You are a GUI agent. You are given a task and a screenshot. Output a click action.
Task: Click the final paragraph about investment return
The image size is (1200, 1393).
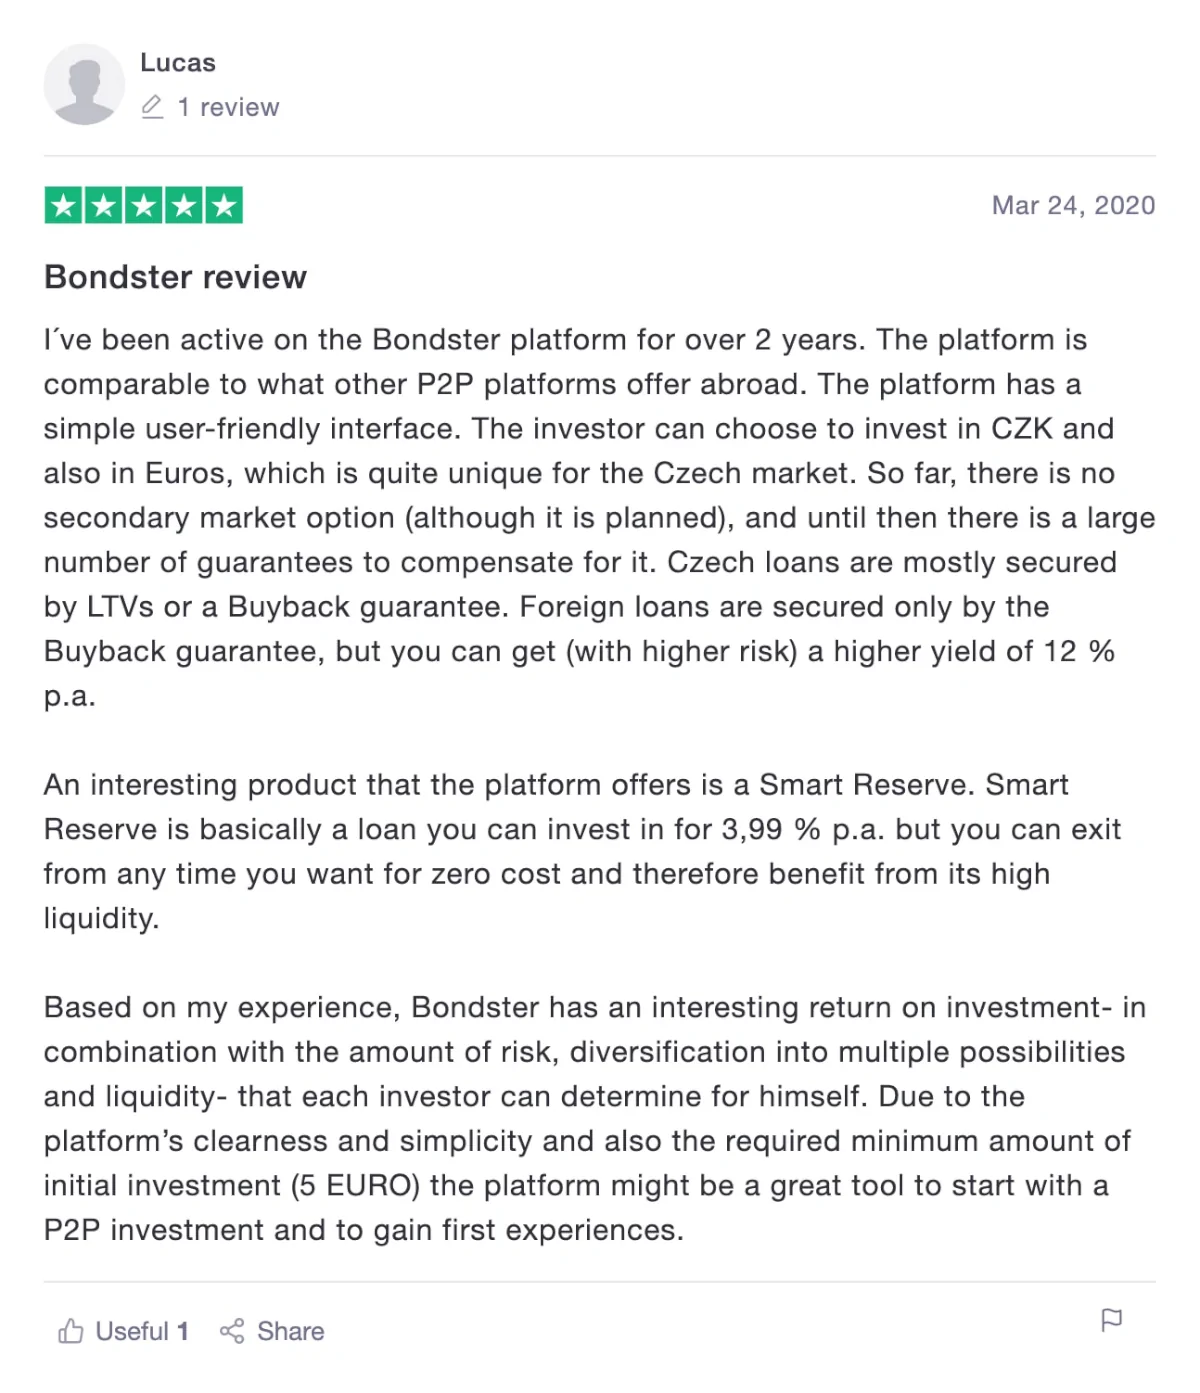coord(595,1118)
